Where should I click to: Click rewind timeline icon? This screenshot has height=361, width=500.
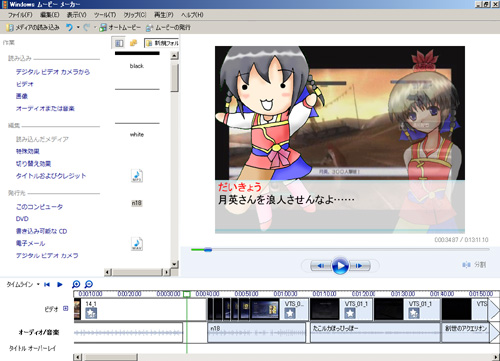point(47,284)
